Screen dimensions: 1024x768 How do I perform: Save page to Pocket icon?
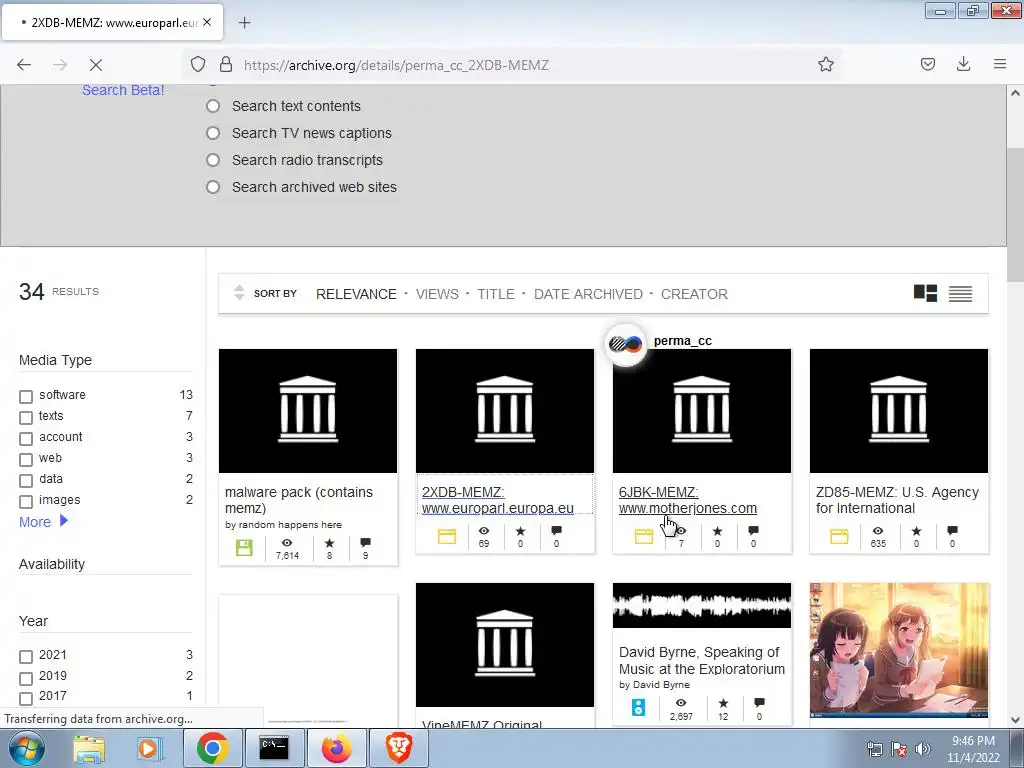coord(928,65)
